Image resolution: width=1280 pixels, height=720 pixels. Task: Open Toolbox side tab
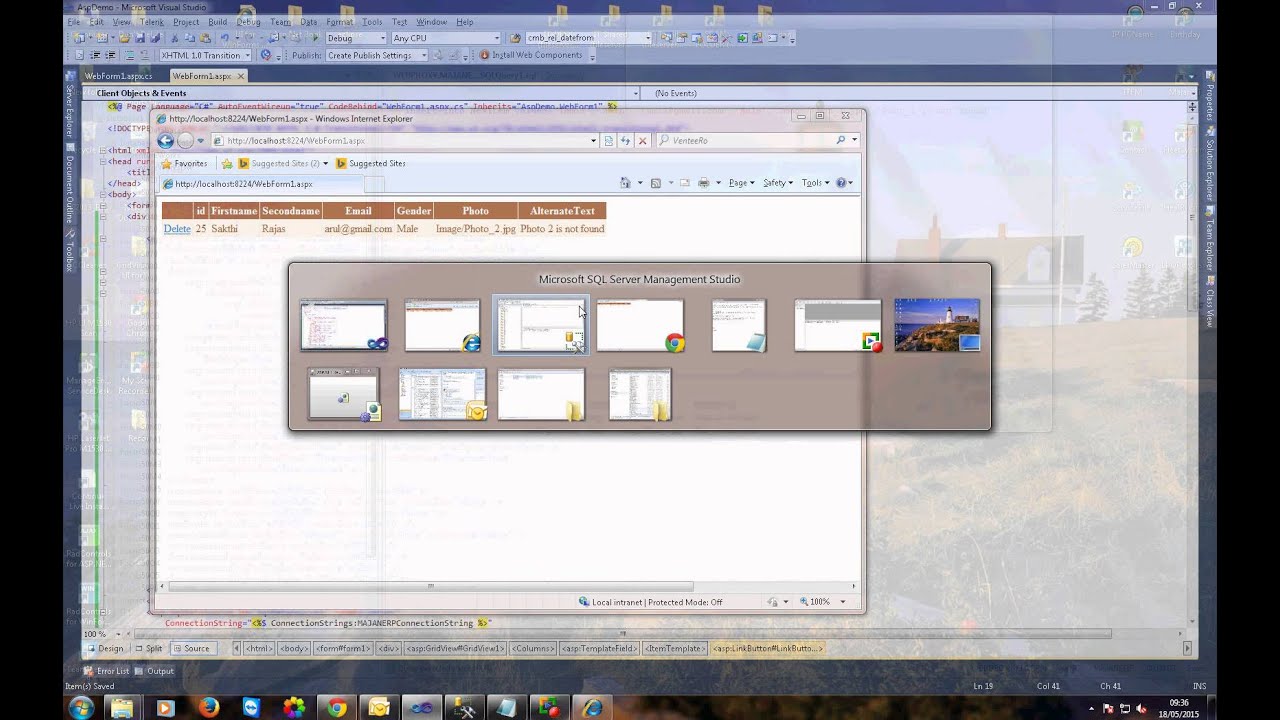tap(70, 250)
